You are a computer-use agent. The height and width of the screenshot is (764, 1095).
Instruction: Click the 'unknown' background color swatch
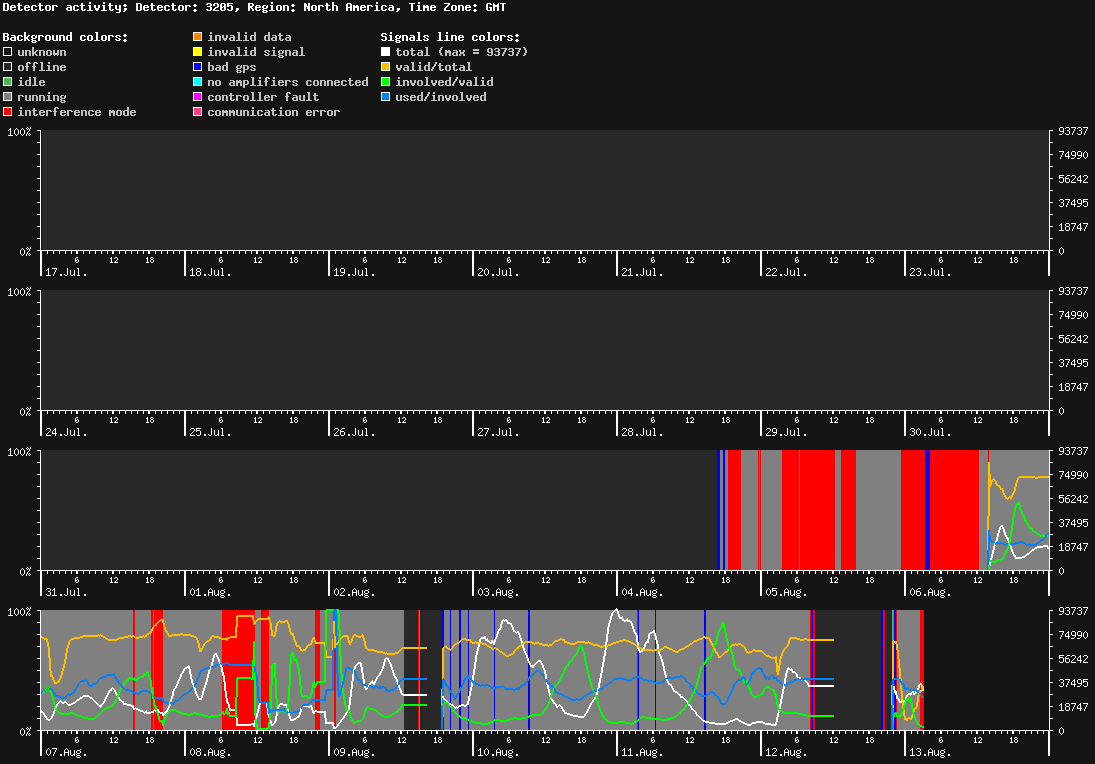[x=8, y=52]
